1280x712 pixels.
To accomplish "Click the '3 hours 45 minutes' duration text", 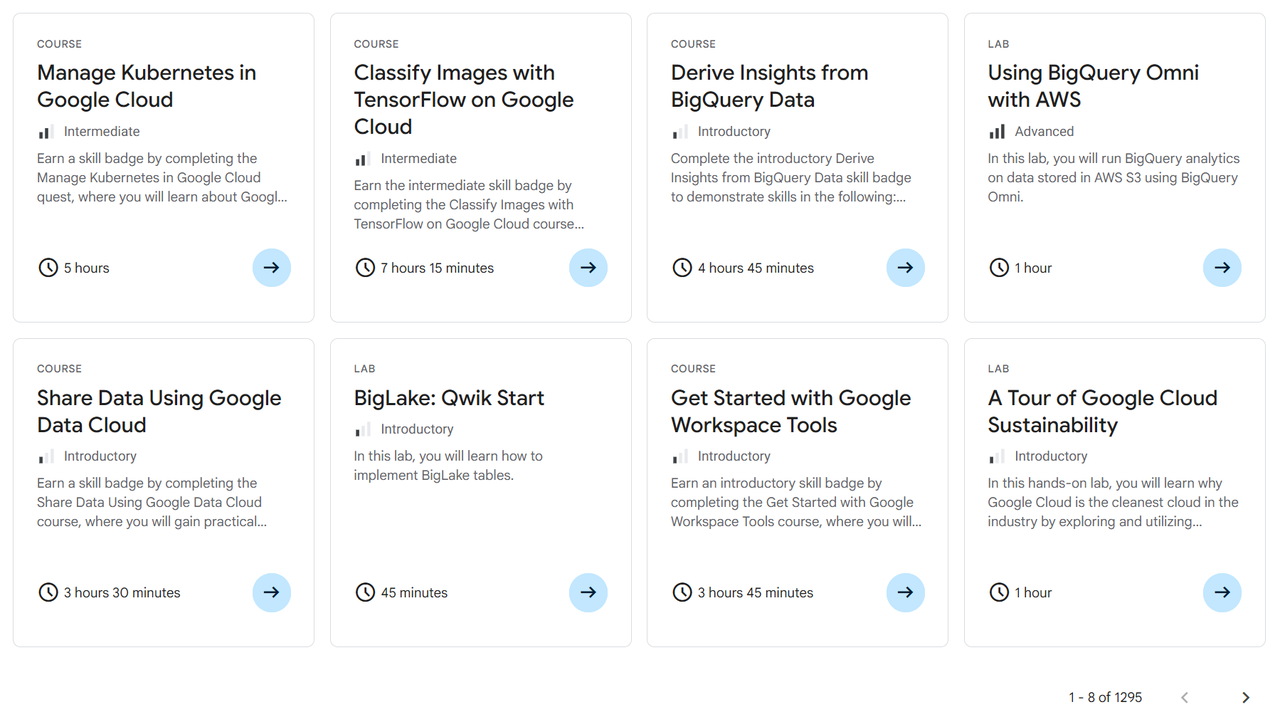I will 756,593.
